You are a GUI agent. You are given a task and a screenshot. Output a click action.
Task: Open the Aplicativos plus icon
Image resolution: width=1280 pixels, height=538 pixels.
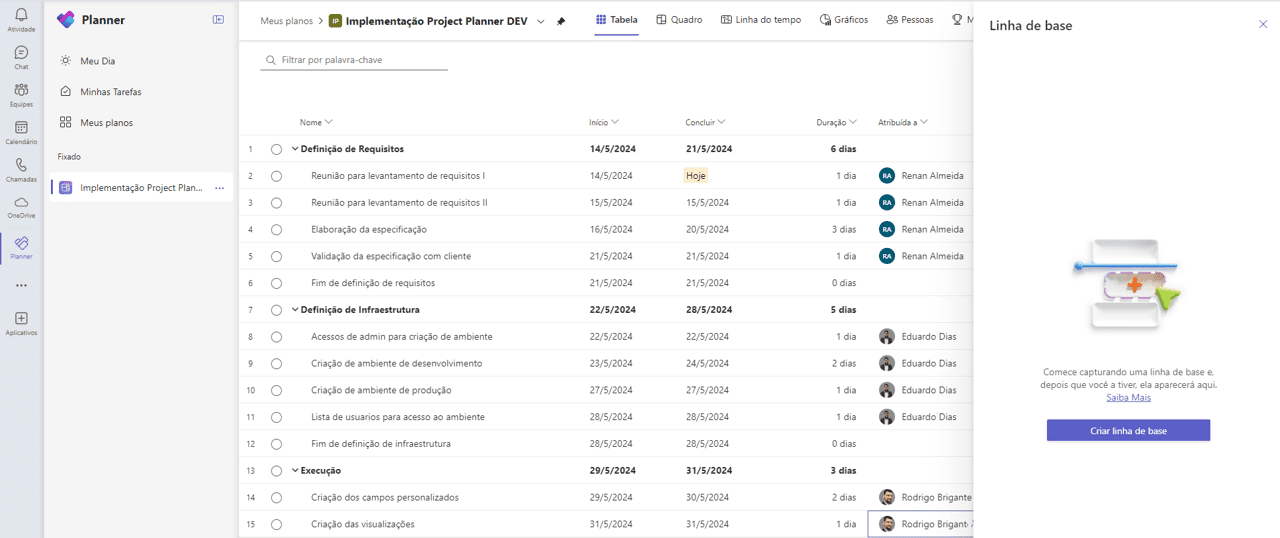21,318
